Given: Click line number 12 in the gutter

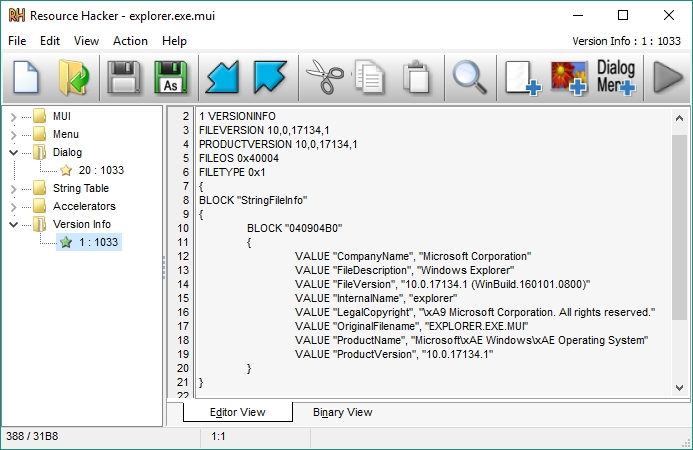Looking at the screenshot, I should point(183,256).
